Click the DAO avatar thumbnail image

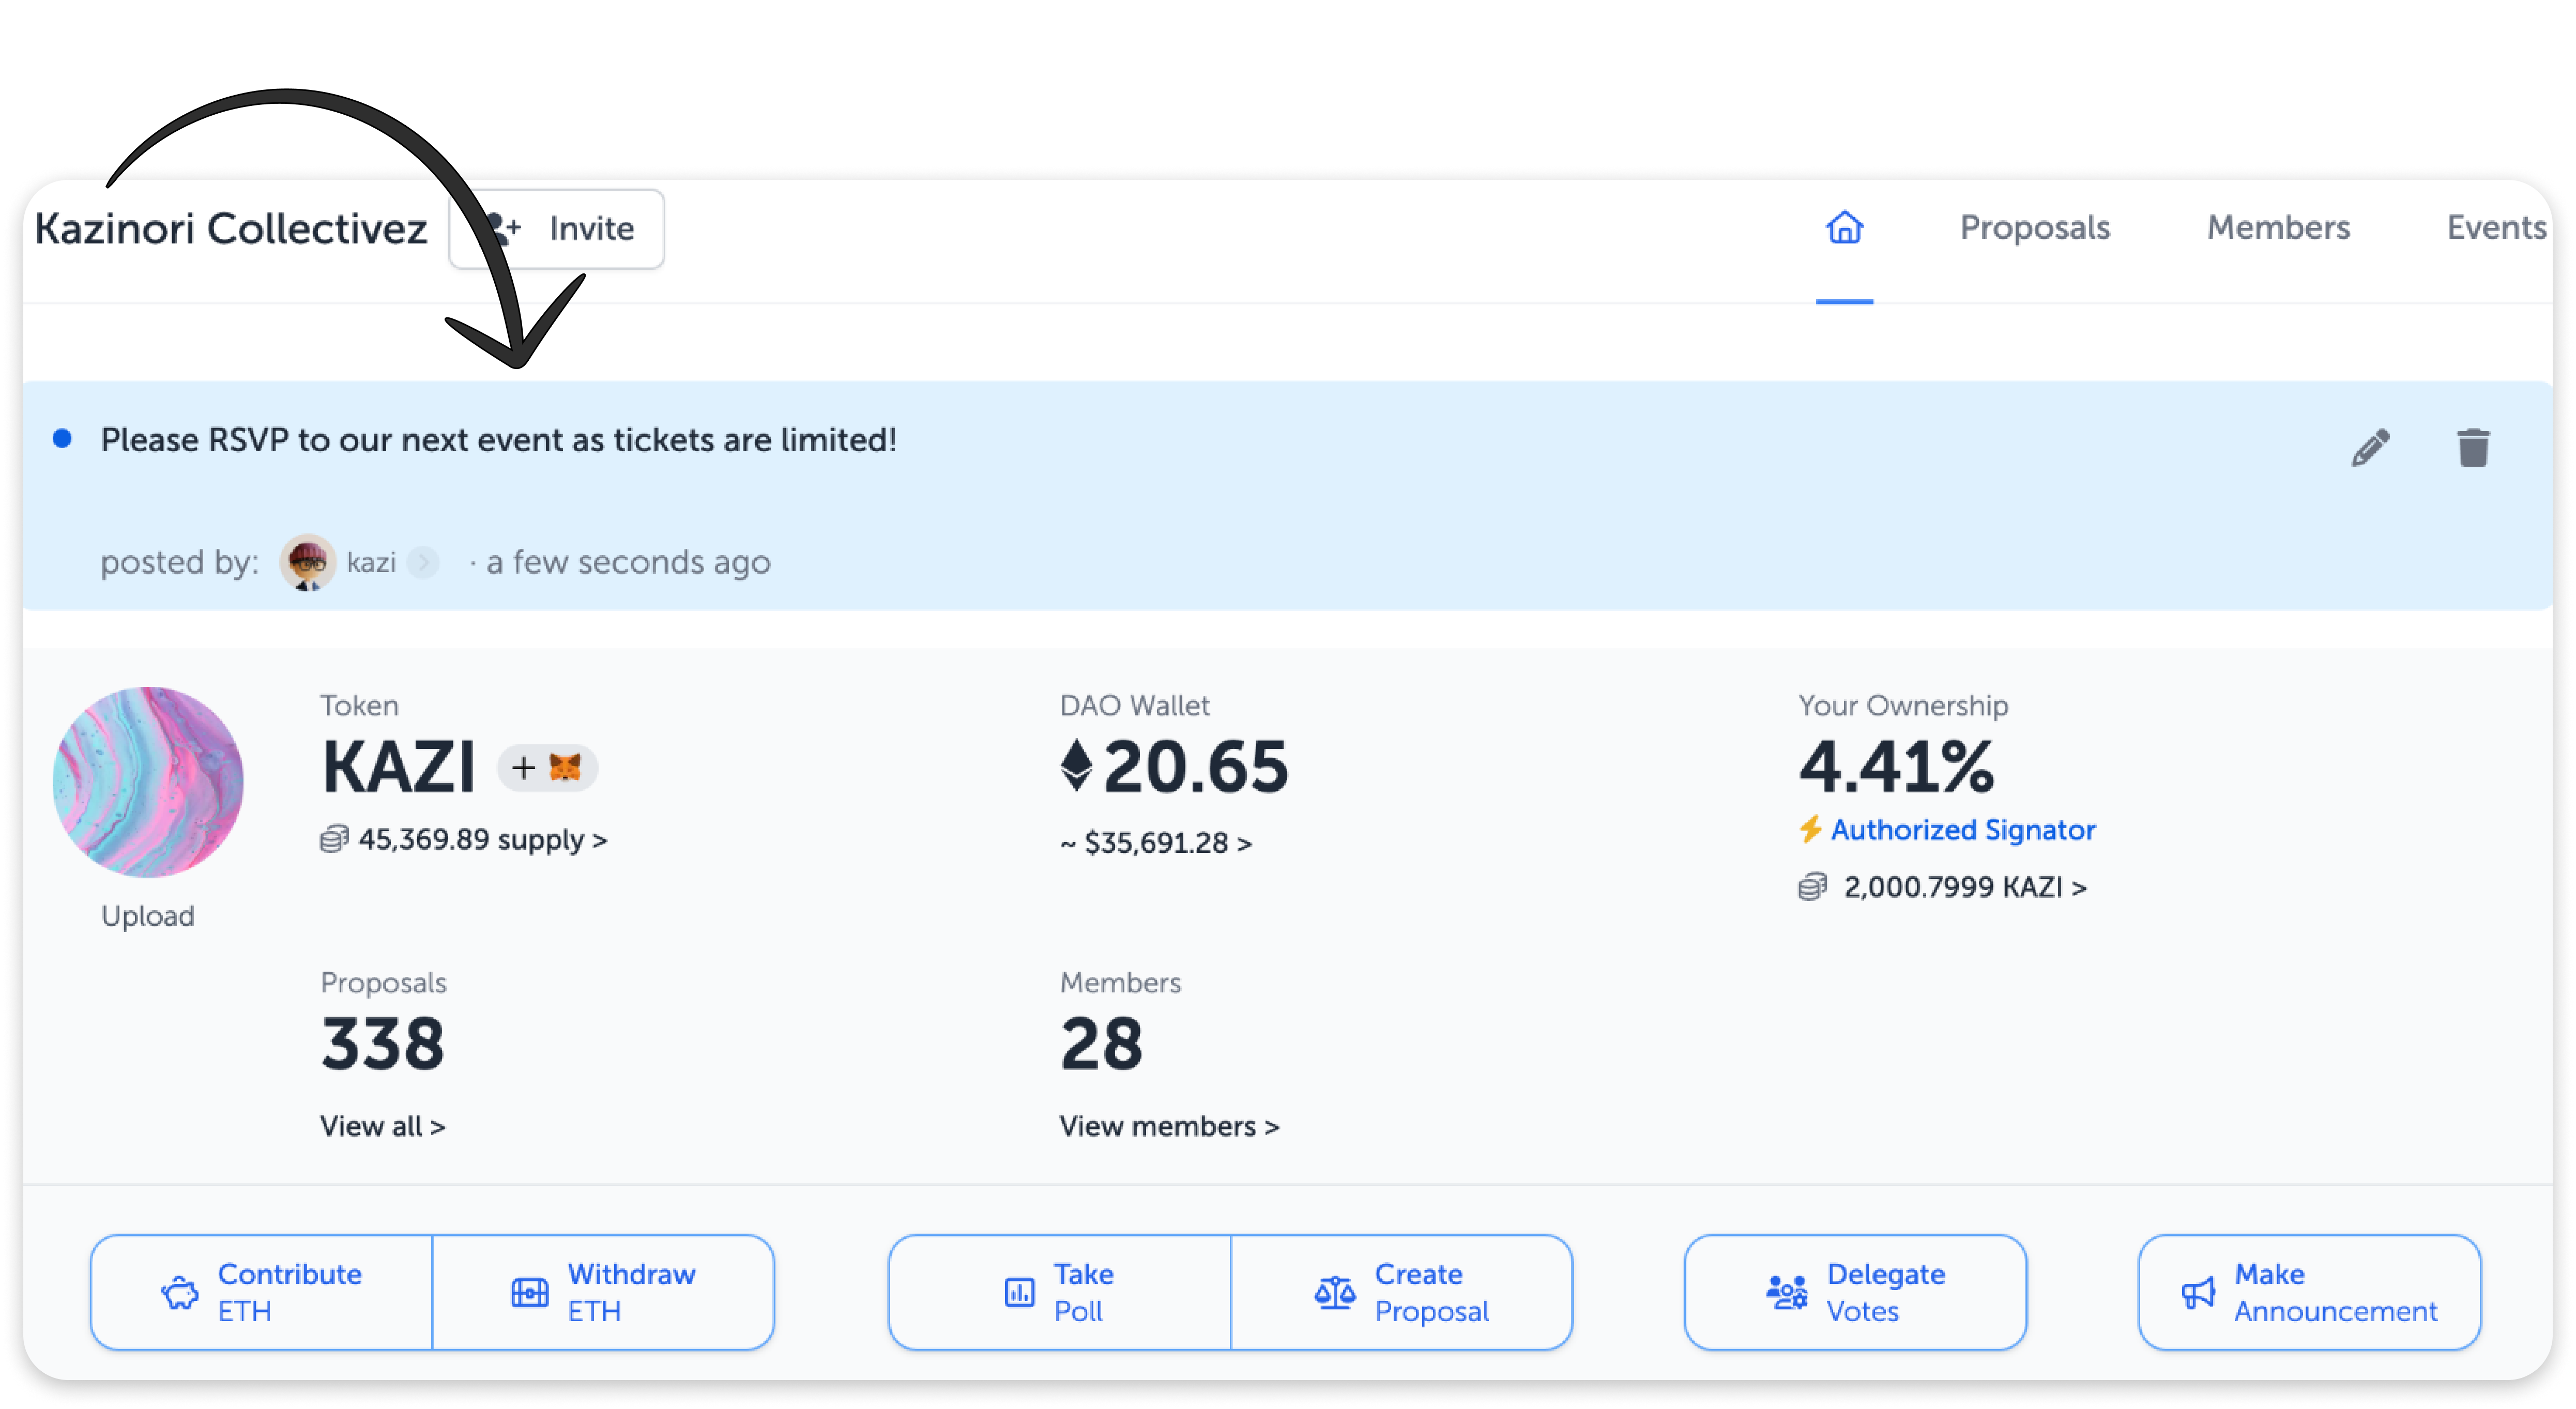[148, 782]
